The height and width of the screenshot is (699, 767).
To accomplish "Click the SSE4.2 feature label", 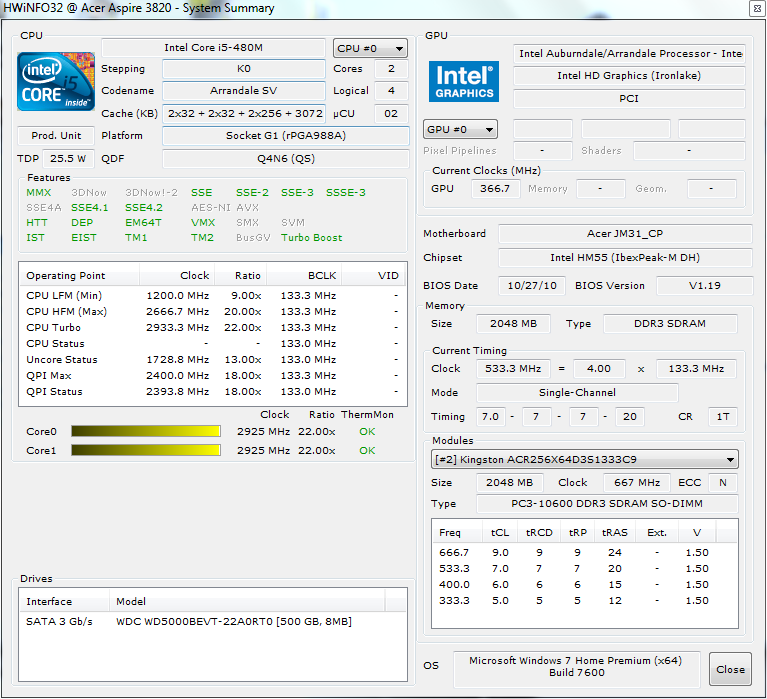I will 144,207.
